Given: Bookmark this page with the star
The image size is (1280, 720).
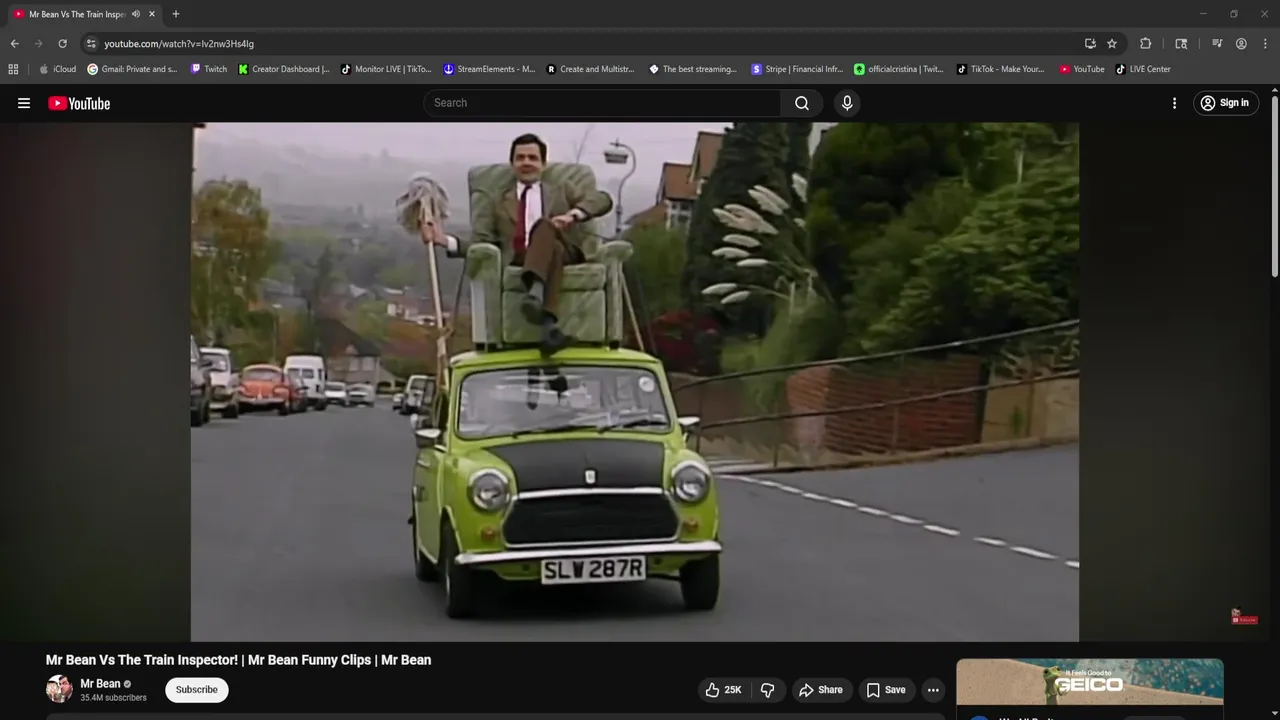Looking at the screenshot, I should point(1112,44).
